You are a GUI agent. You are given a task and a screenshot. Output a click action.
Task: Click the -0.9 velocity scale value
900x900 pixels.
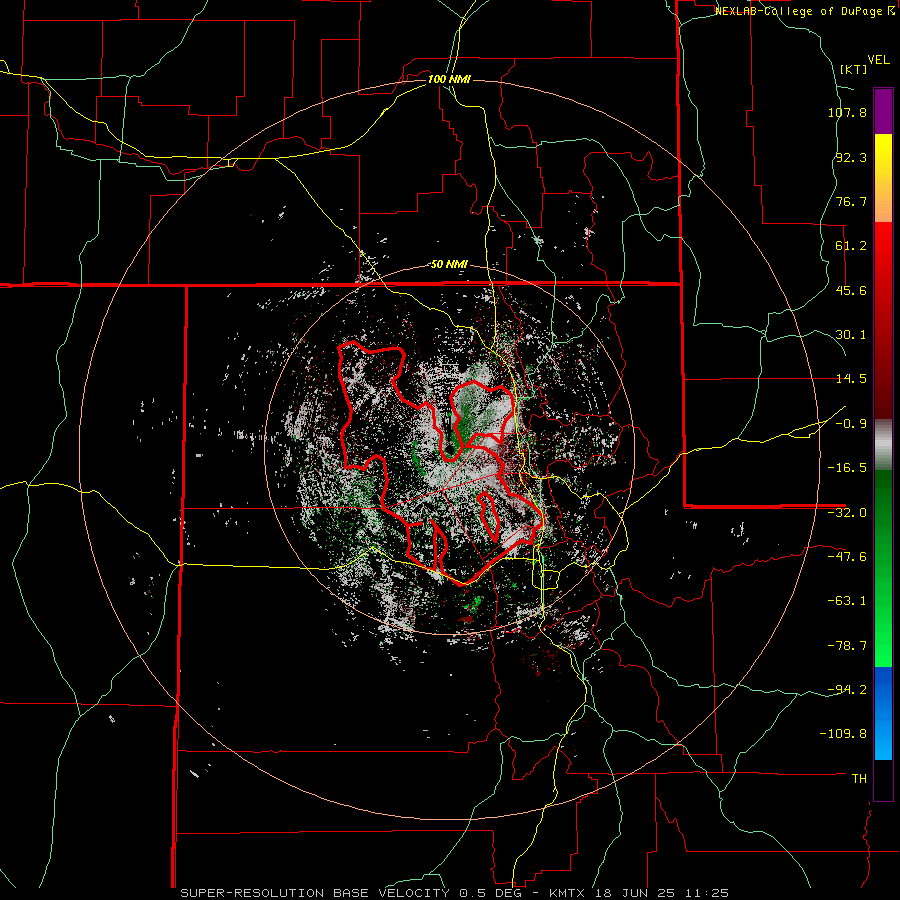click(851, 424)
